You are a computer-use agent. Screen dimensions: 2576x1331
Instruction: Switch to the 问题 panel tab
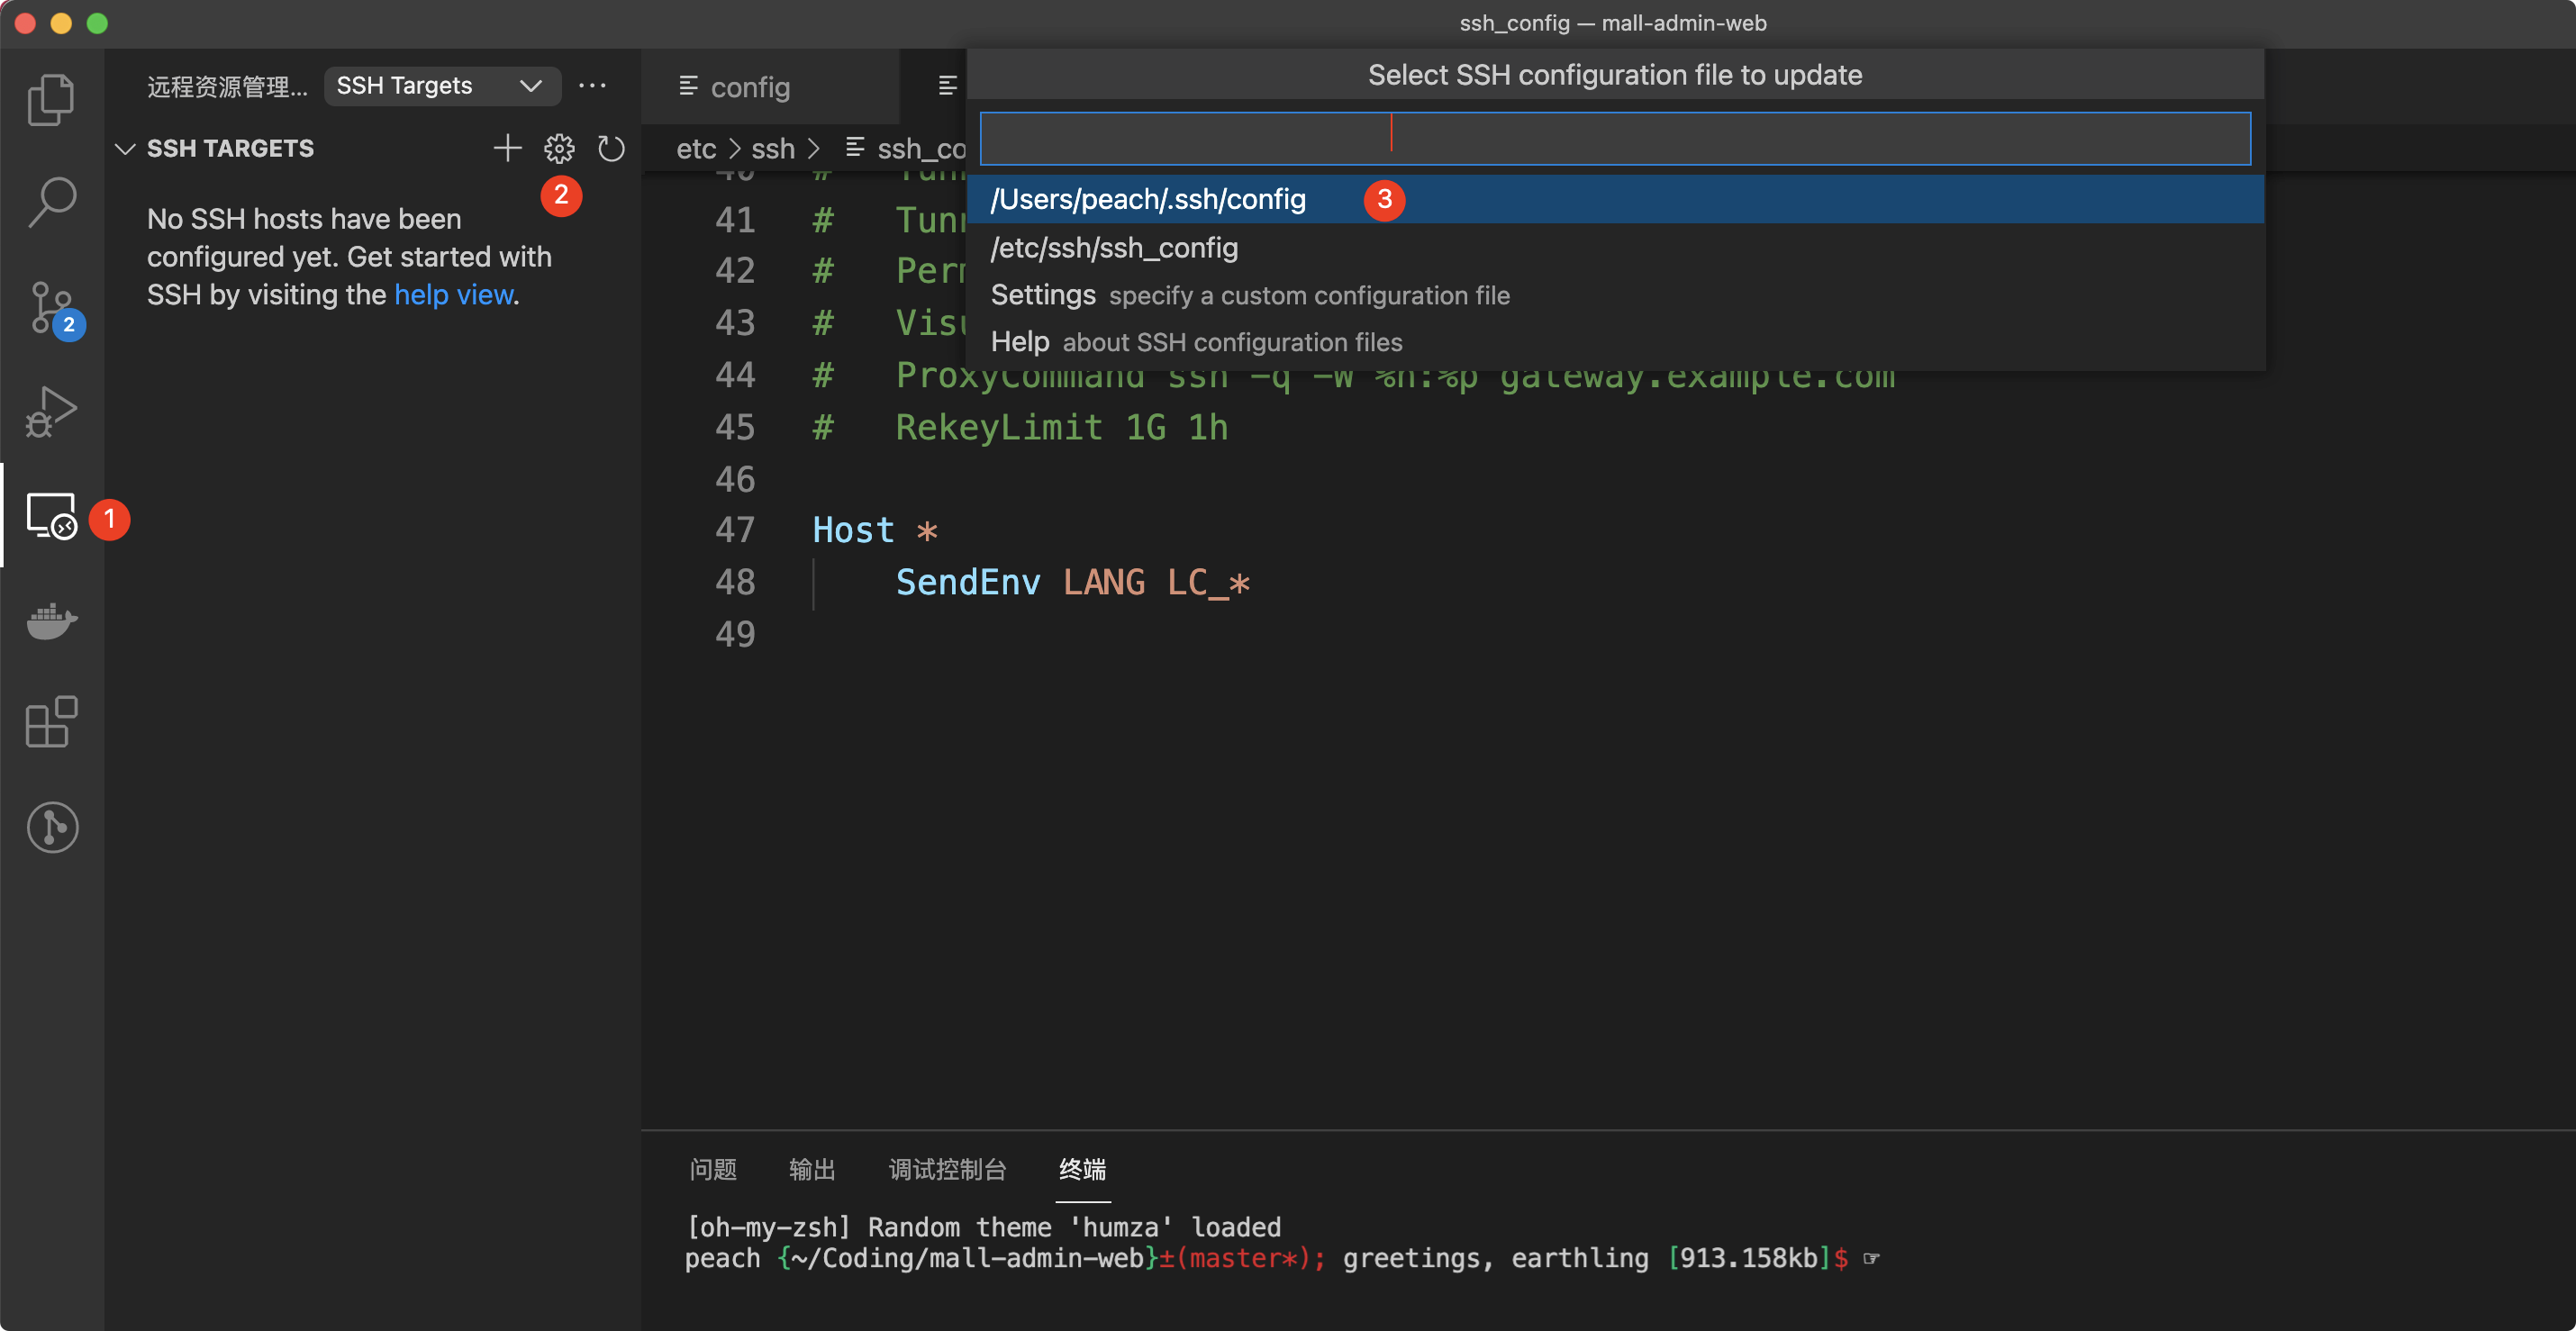713,1169
